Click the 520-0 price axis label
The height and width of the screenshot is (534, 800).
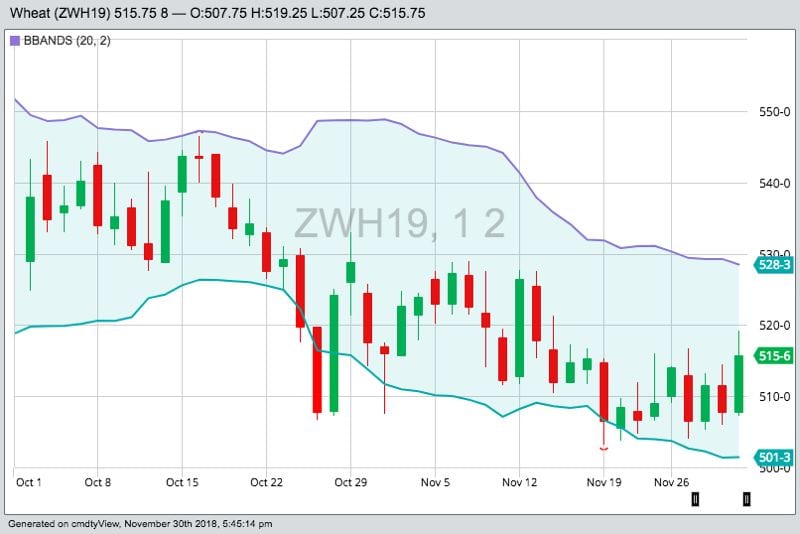click(x=774, y=325)
